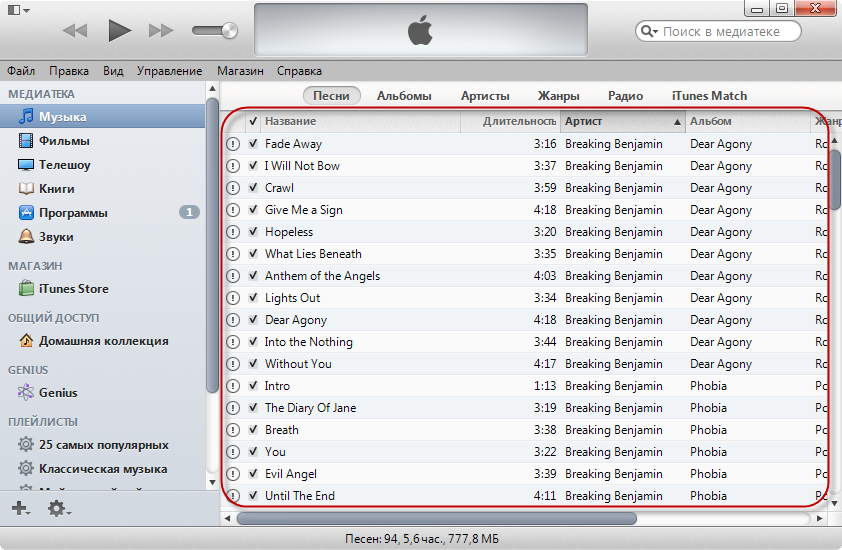Open the Genius section
The height and width of the screenshot is (550, 842).
point(57,393)
